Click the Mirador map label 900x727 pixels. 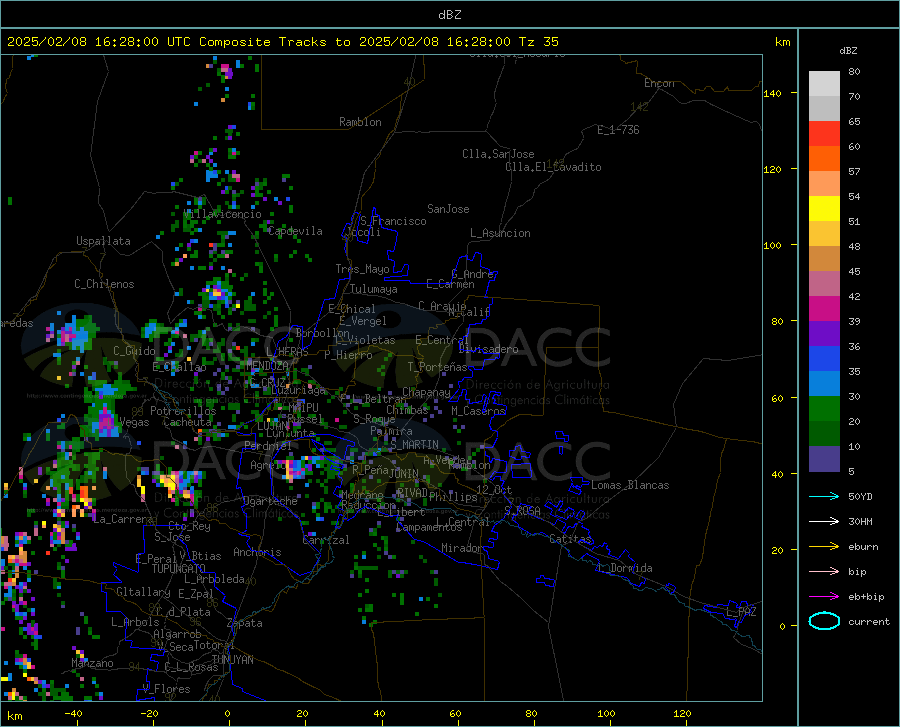[x=462, y=548]
